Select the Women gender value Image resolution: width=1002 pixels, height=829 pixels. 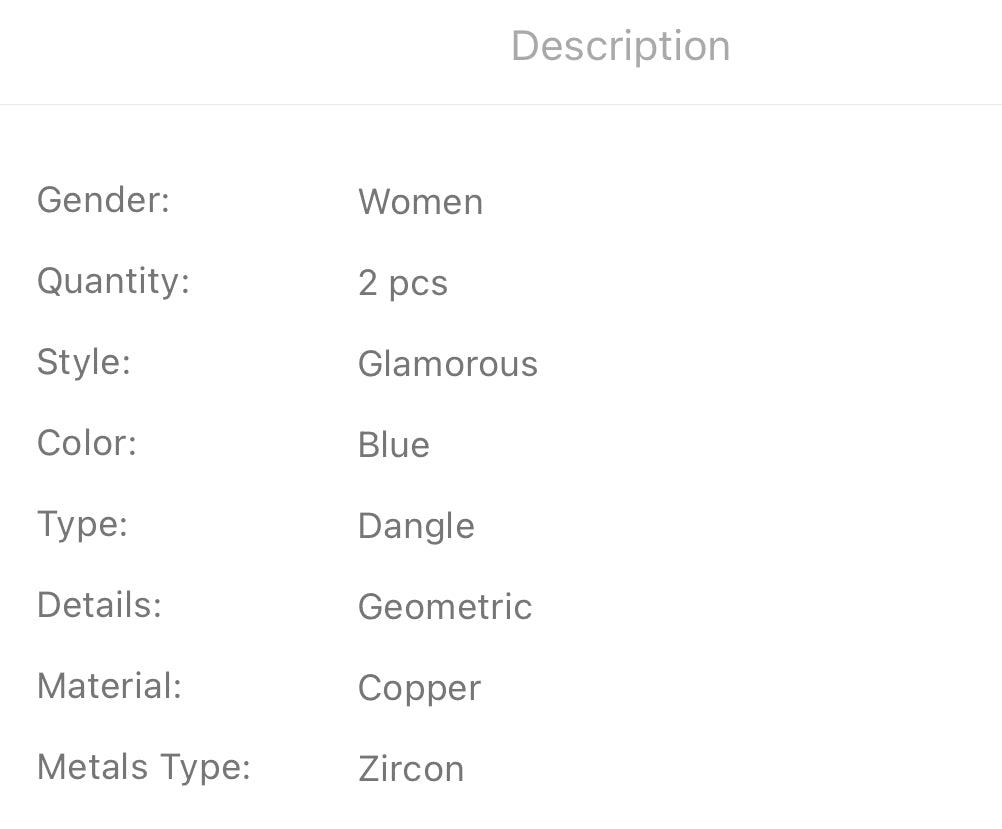point(420,202)
